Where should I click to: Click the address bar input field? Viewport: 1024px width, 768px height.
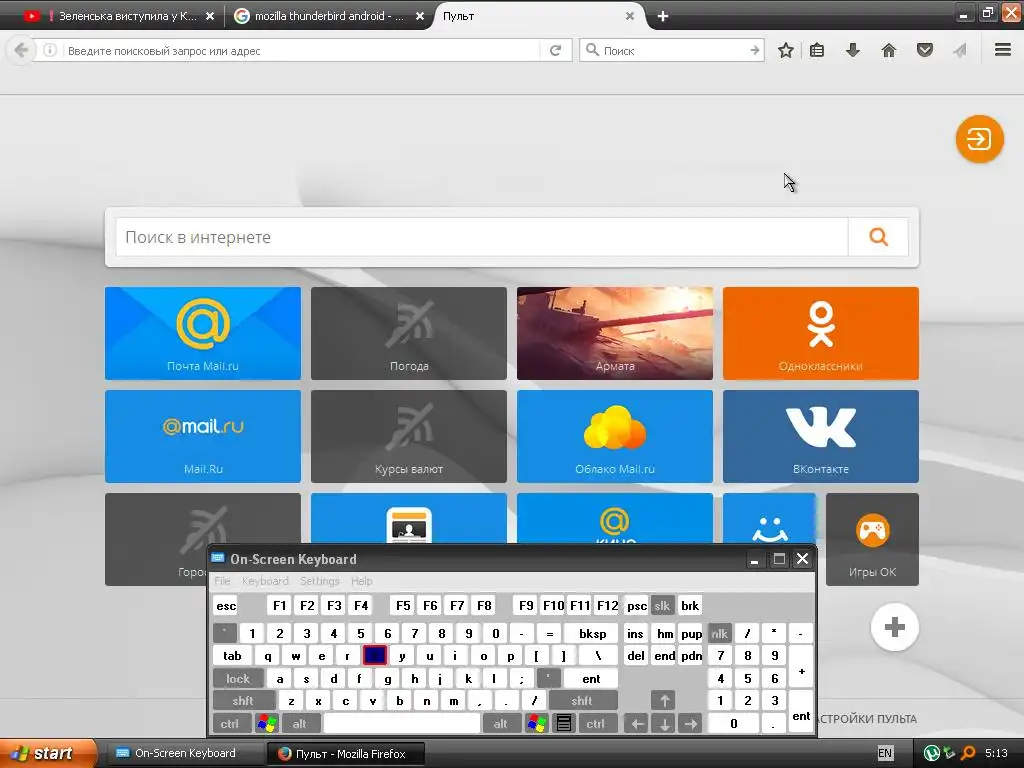[302, 50]
